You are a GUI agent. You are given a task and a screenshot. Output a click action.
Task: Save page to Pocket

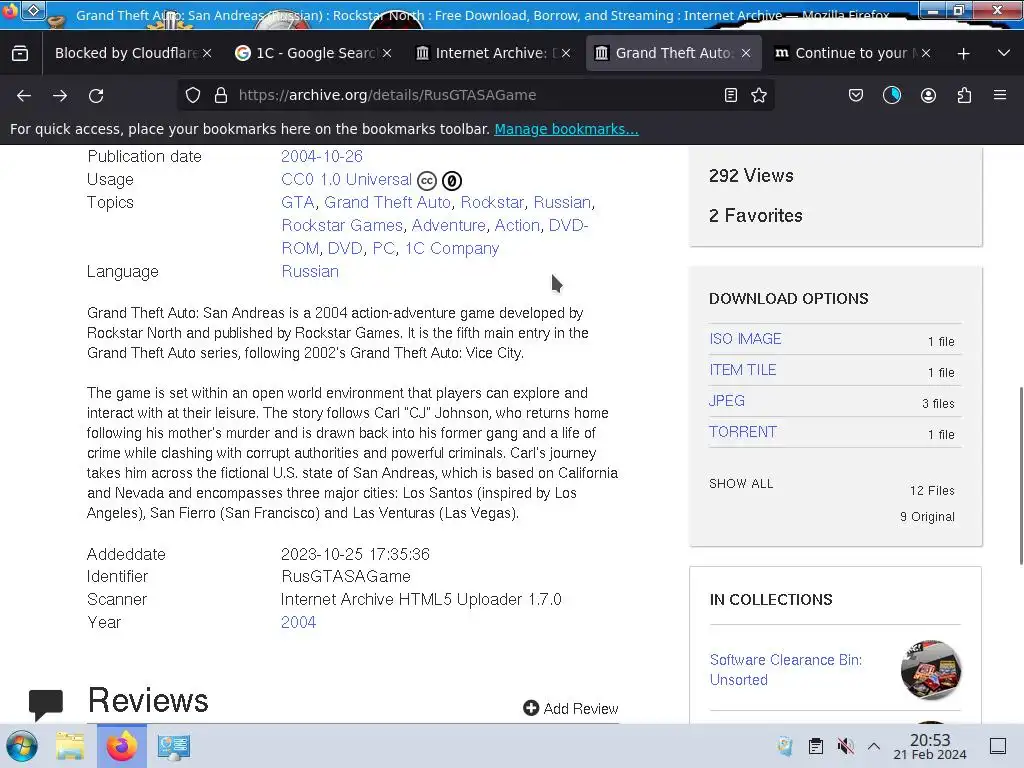click(x=856, y=95)
